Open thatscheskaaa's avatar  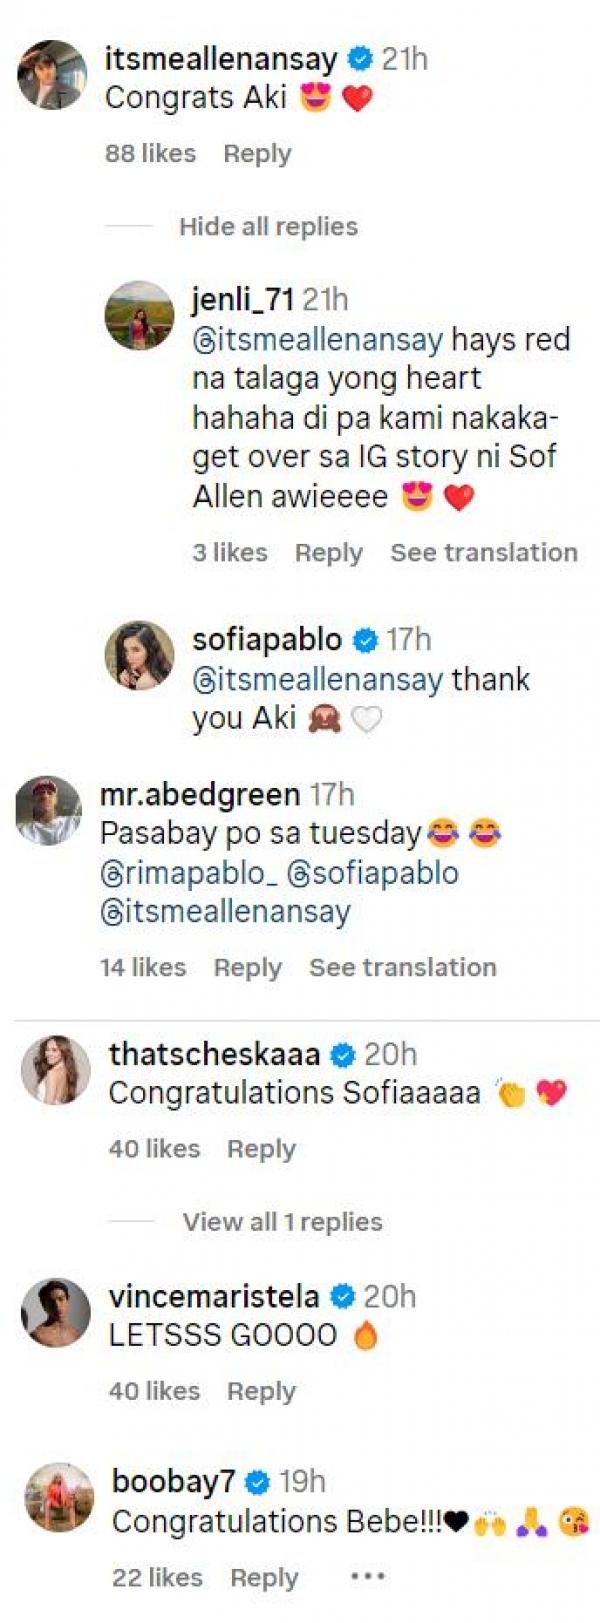click(x=56, y=1070)
